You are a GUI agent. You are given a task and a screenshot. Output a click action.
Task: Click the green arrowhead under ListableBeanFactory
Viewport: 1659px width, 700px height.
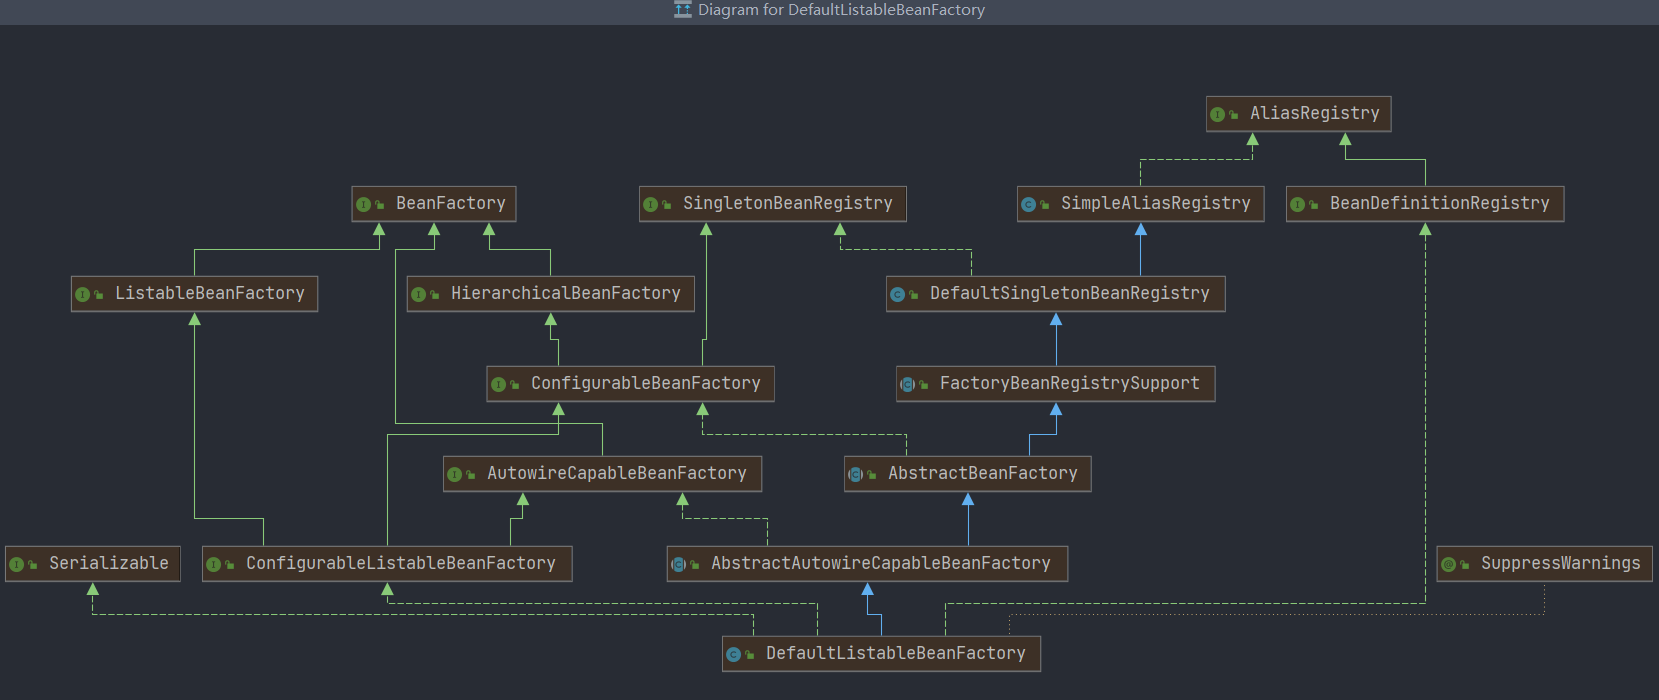point(194,320)
